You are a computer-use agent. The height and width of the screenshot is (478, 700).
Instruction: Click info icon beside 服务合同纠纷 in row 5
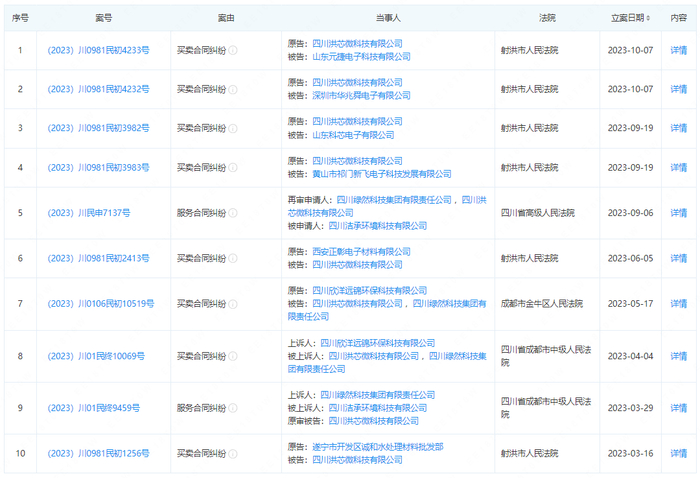(233, 213)
